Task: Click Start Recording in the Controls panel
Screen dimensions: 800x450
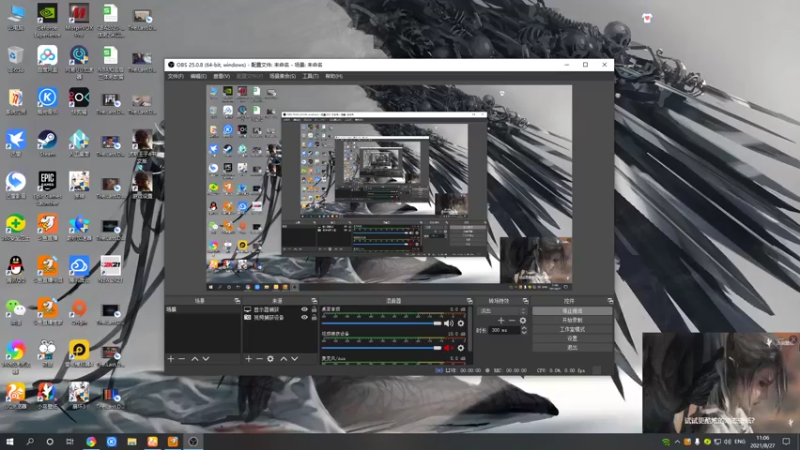Action: tap(572, 320)
